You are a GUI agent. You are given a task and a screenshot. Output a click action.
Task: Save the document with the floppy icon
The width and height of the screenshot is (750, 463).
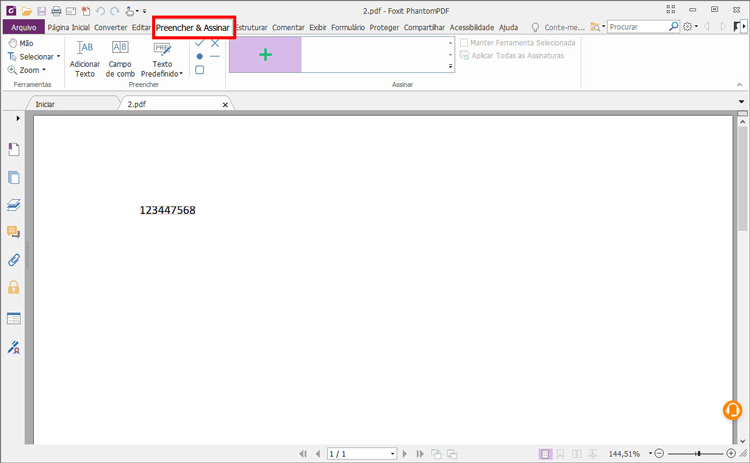point(42,11)
